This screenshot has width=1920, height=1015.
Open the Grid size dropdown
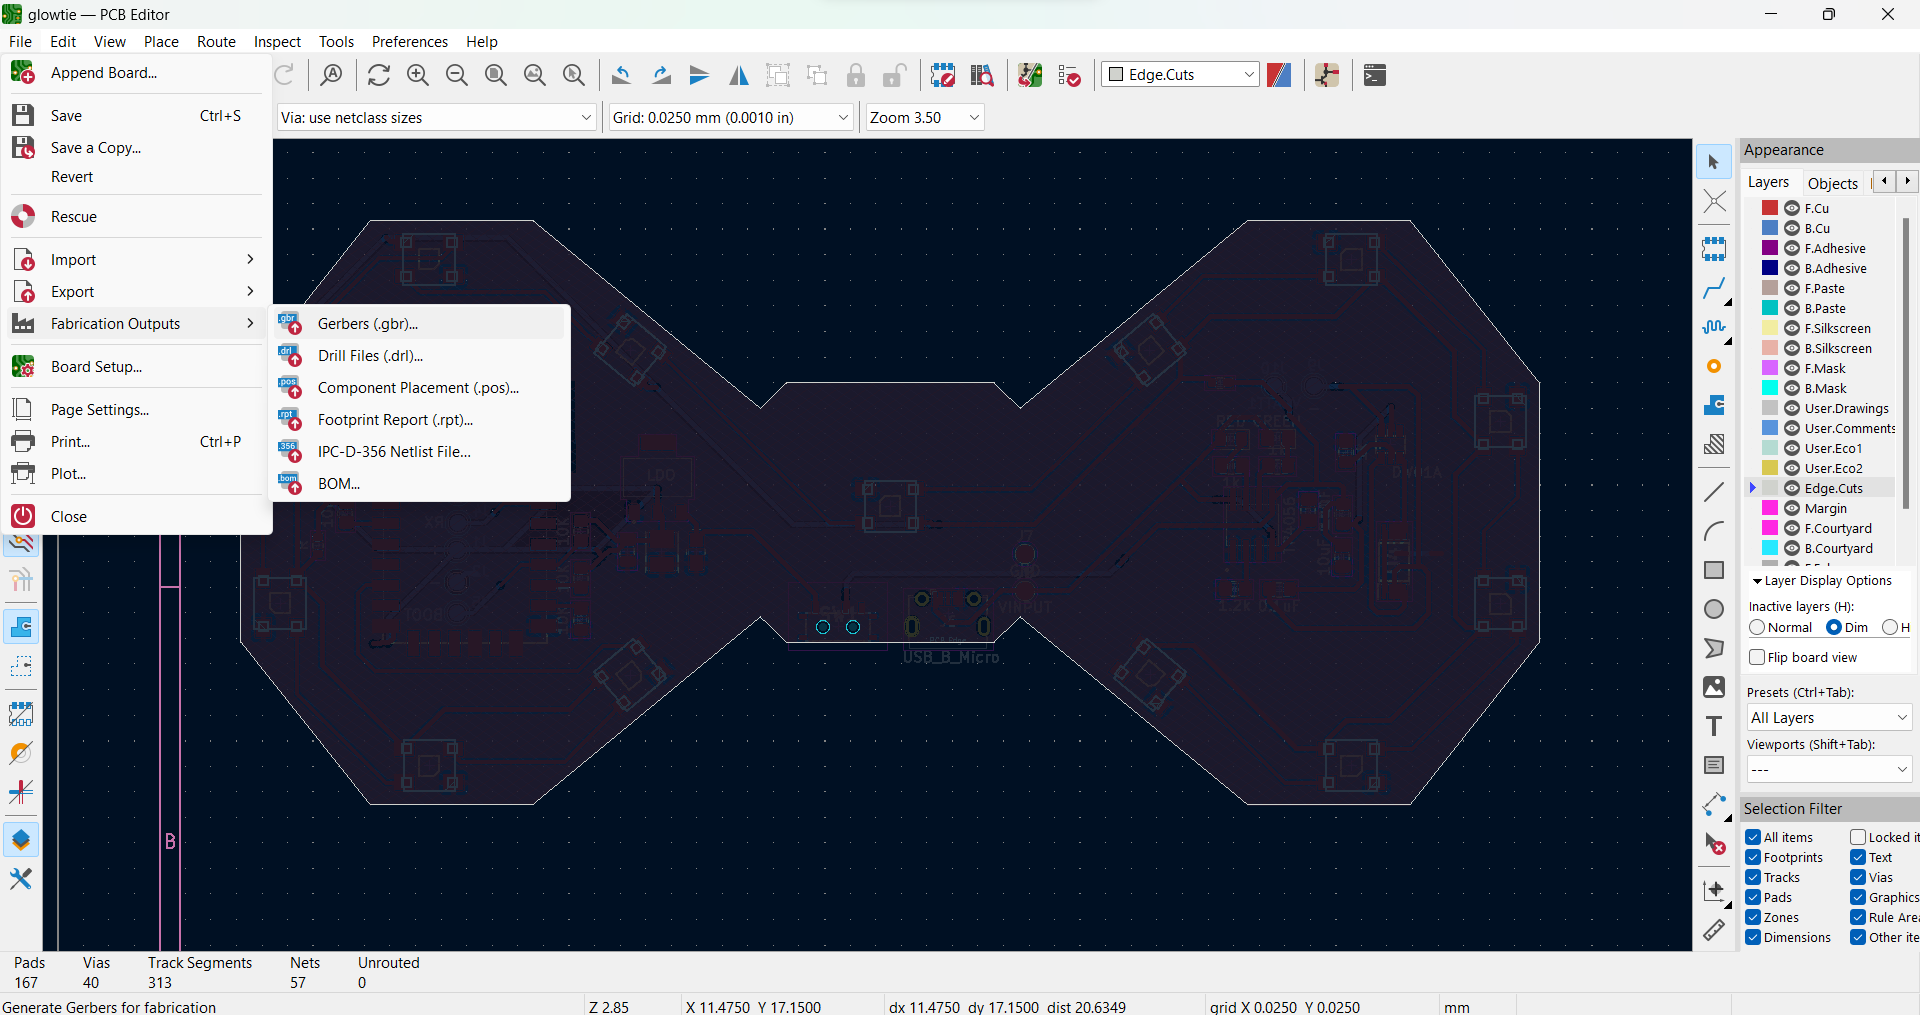pyautogui.click(x=731, y=118)
